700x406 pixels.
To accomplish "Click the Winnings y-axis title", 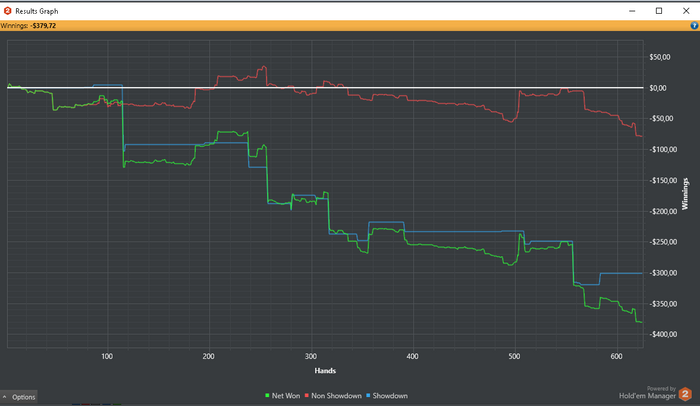I will tap(685, 194).
